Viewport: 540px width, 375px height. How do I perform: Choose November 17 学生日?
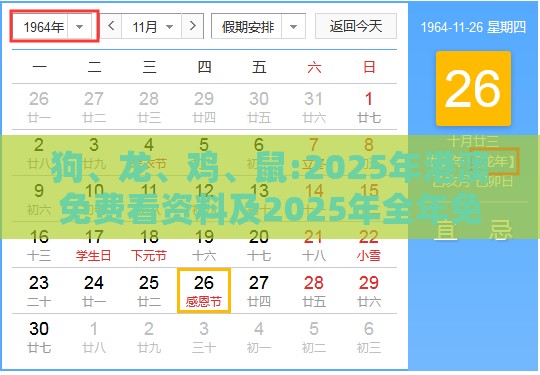[x=94, y=245]
